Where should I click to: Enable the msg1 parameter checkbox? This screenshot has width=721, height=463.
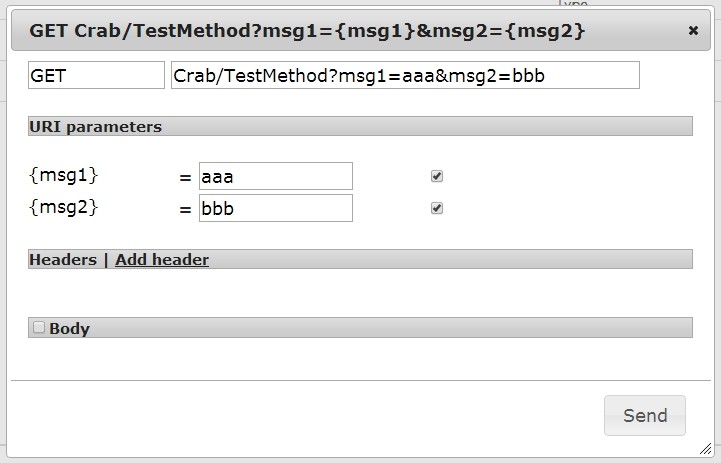(x=437, y=176)
